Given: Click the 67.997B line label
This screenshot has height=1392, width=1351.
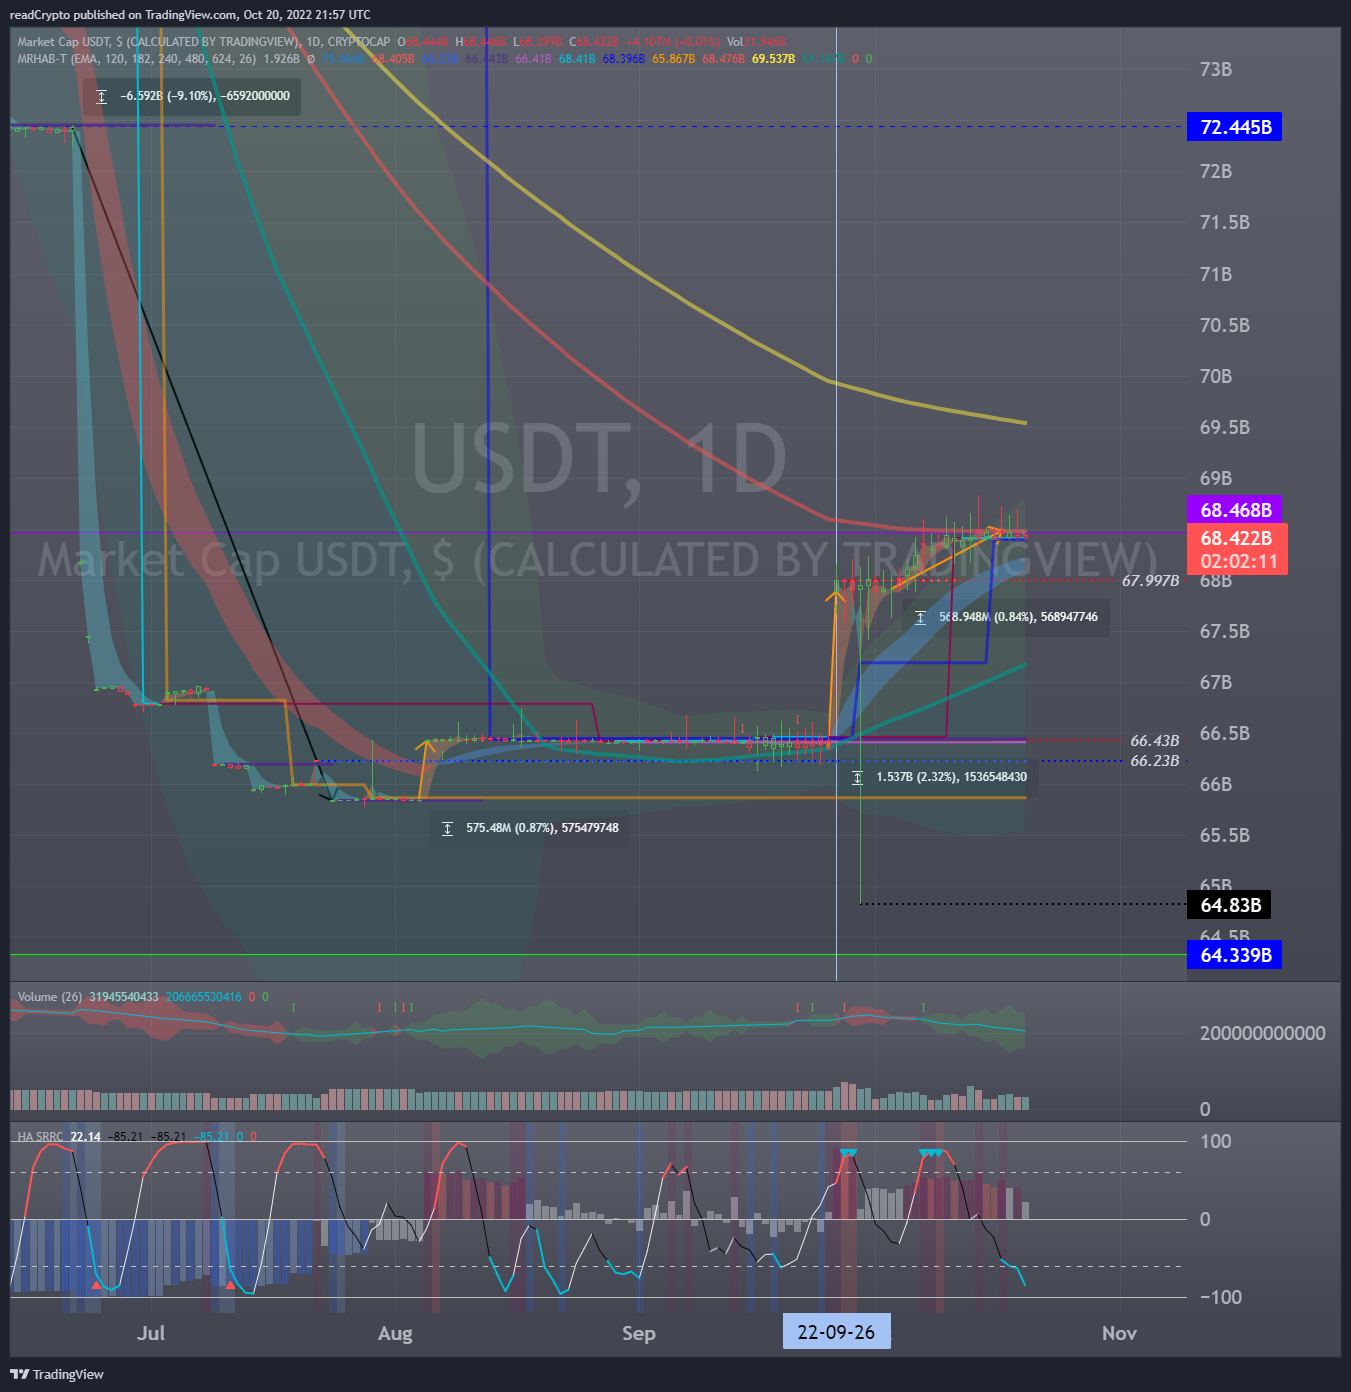Looking at the screenshot, I should (1150, 580).
